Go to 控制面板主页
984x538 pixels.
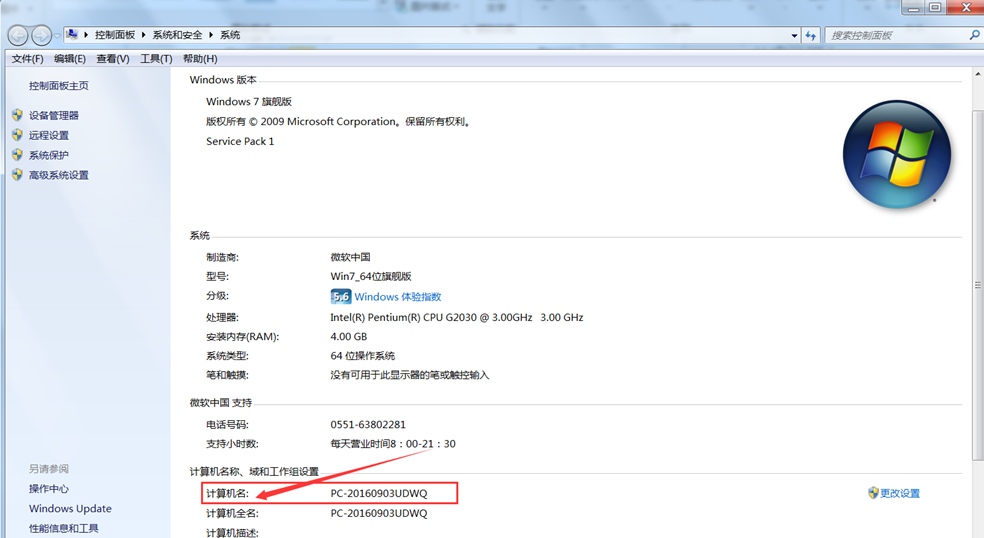coord(58,85)
